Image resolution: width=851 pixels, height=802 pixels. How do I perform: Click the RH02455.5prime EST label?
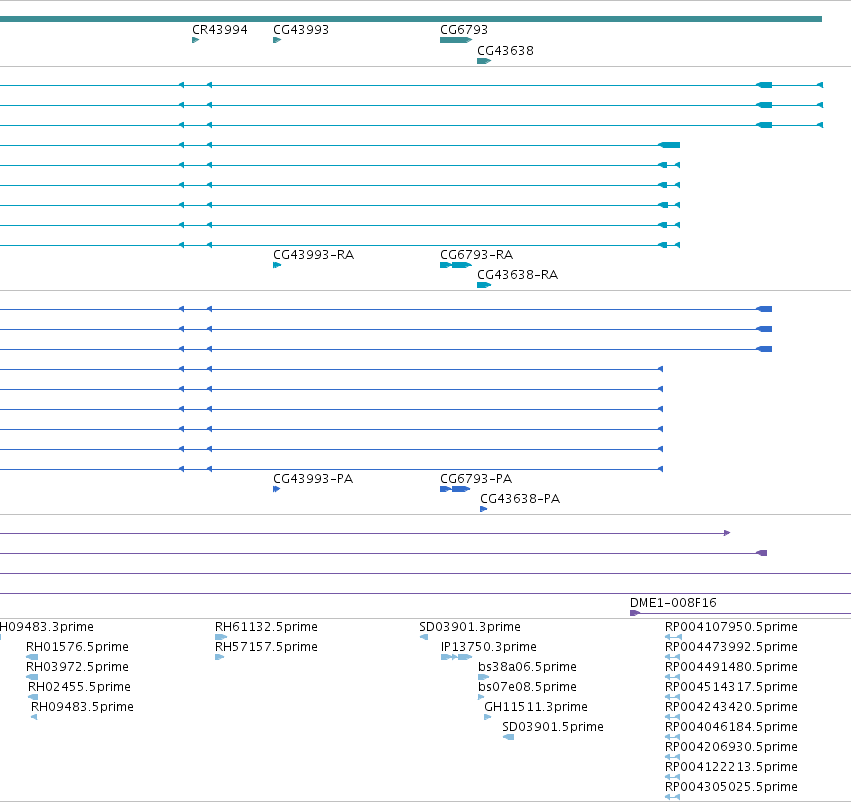[79, 687]
